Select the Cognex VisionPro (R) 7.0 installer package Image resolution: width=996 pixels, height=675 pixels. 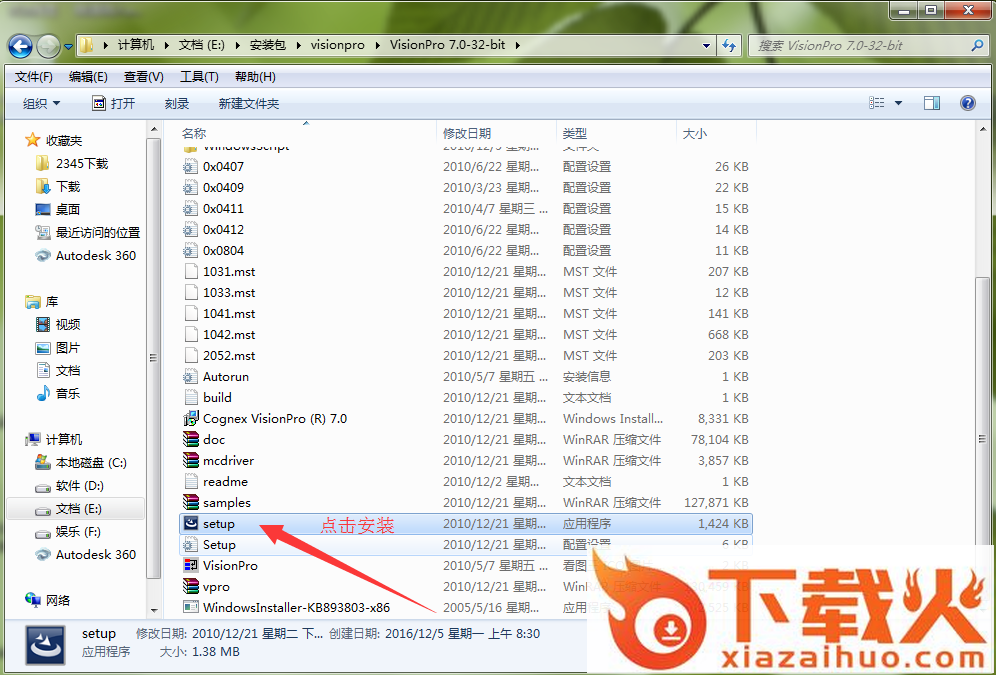[x=466, y=418]
